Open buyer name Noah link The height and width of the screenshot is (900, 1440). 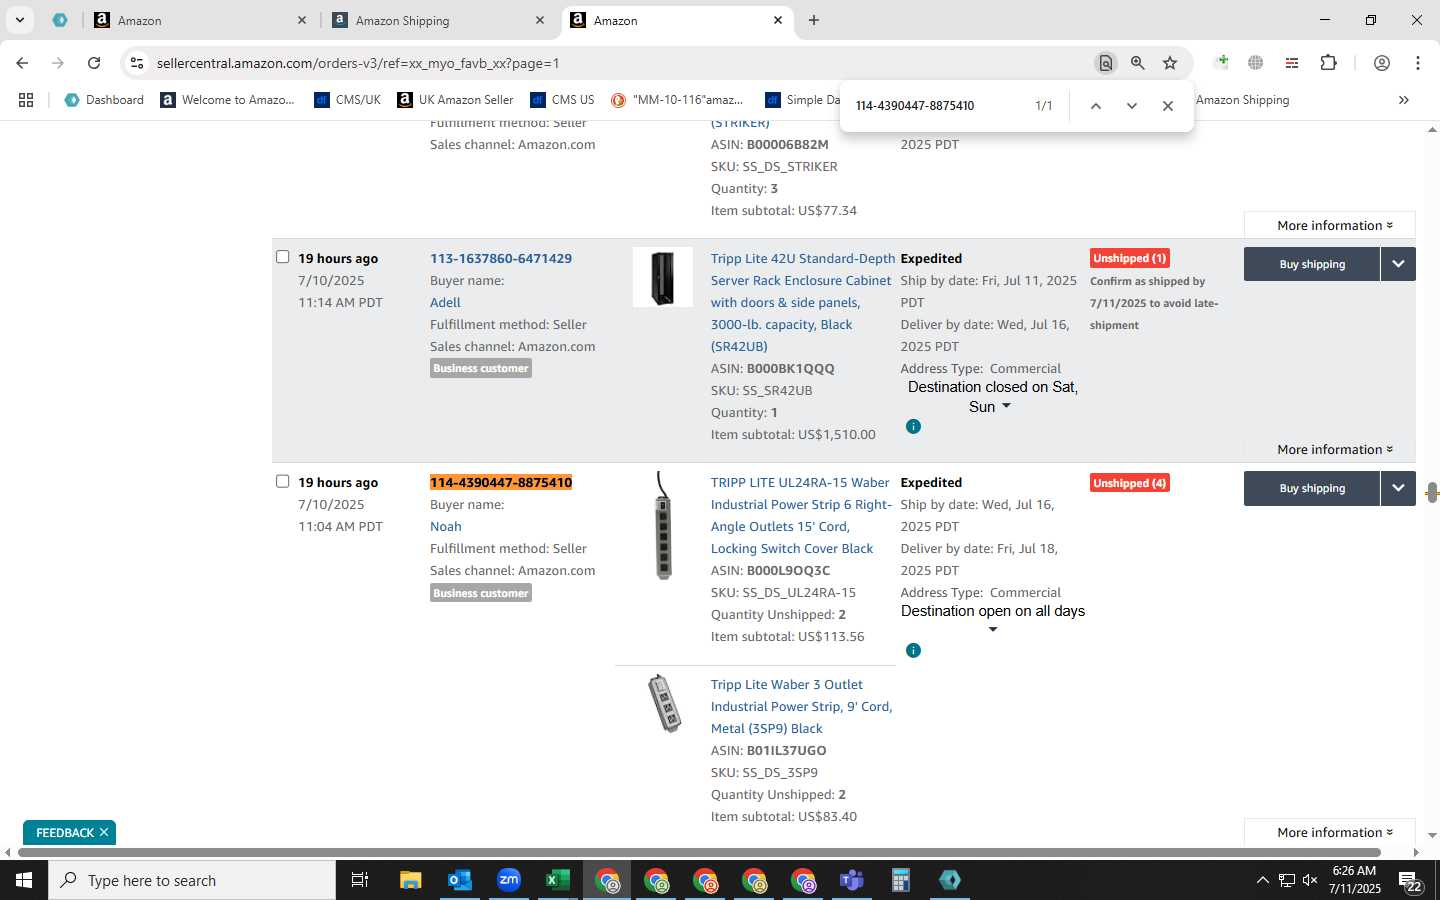[446, 526]
